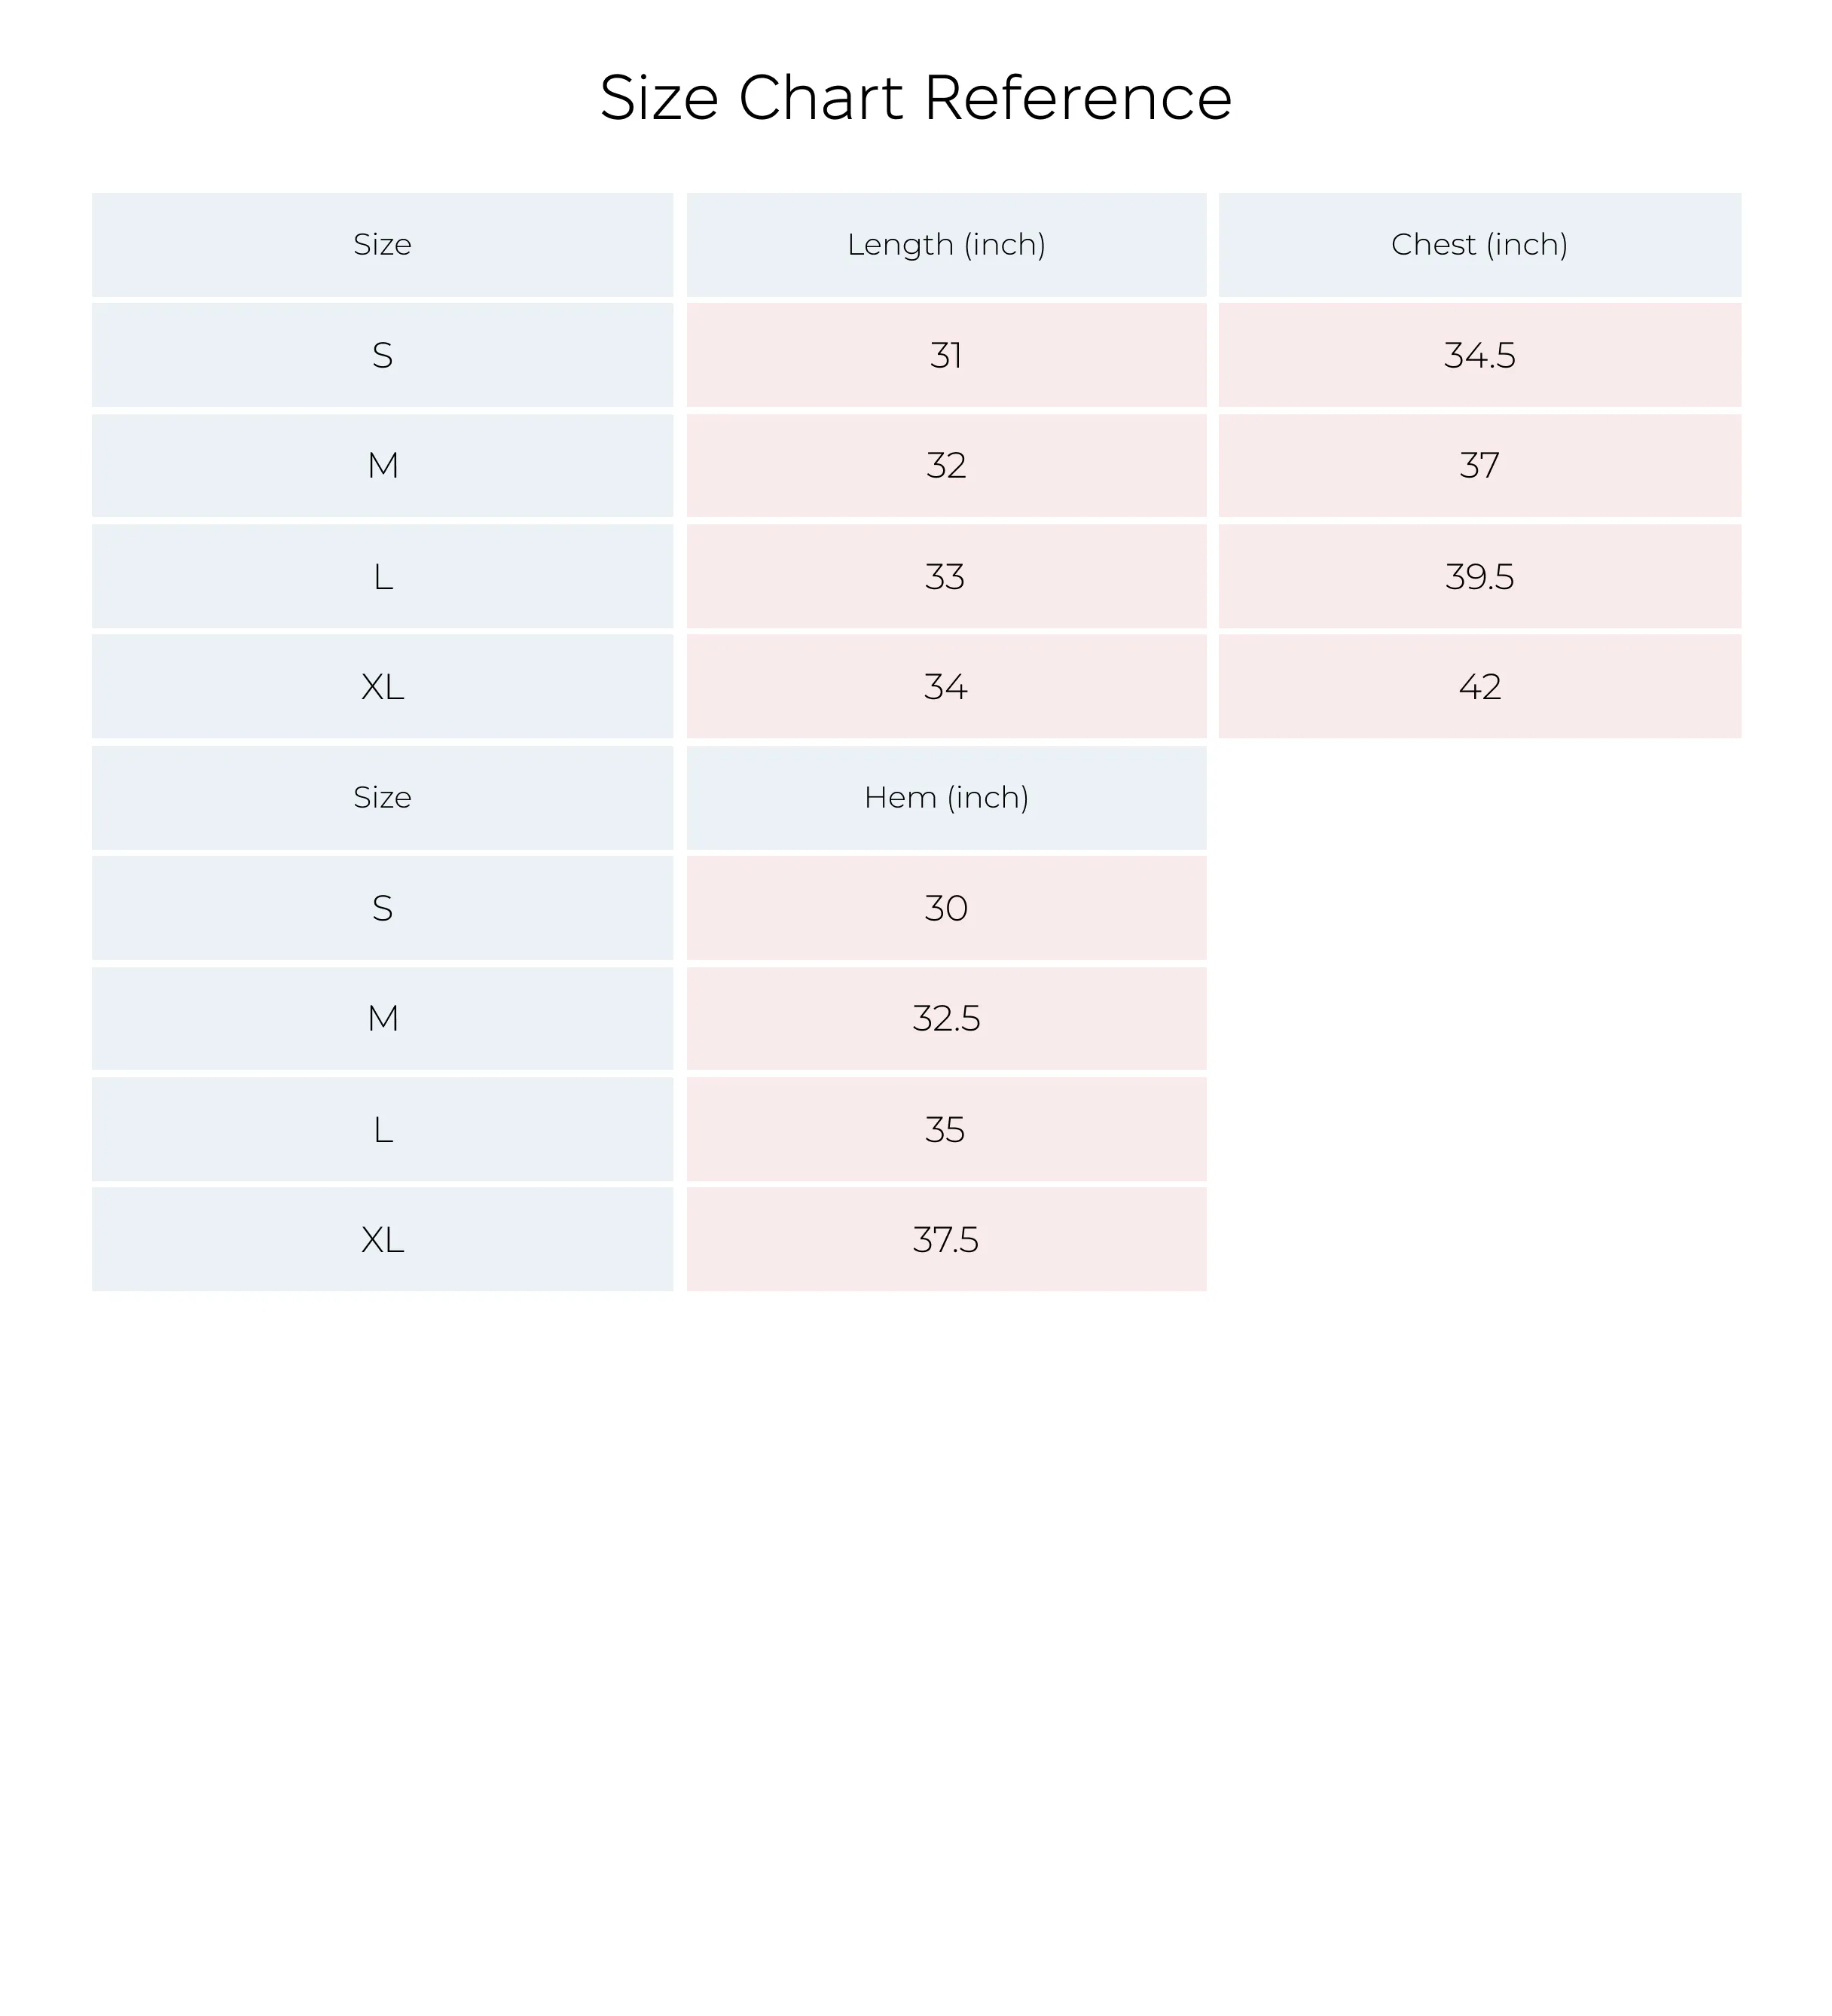1832x2016 pixels.
Task: Click length value 32
Action: (x=946, y=466)
